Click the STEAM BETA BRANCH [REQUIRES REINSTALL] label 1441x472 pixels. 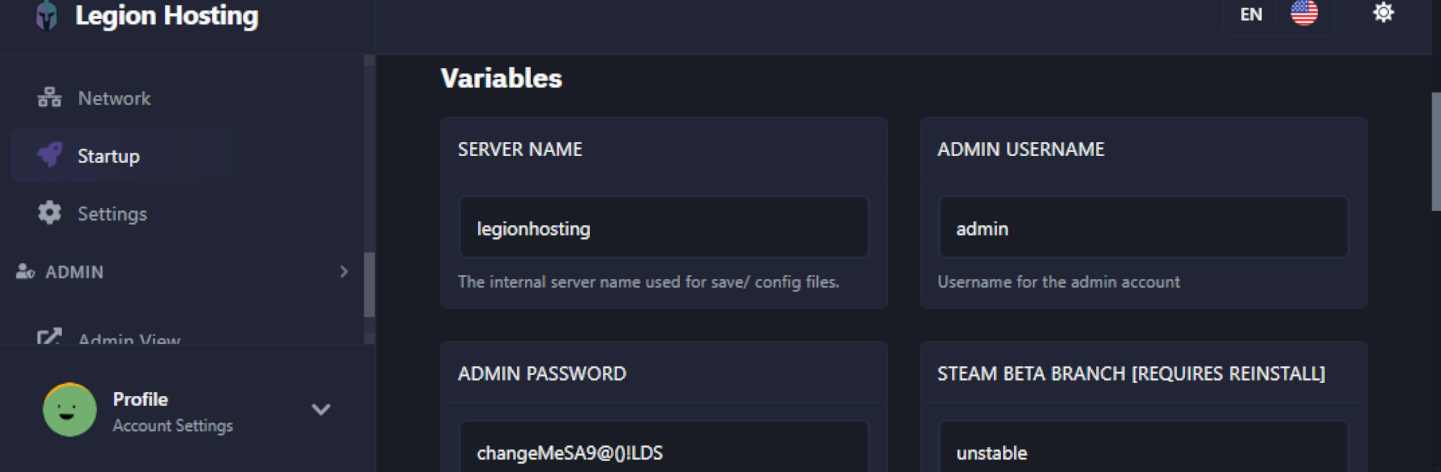(1131, 374)
